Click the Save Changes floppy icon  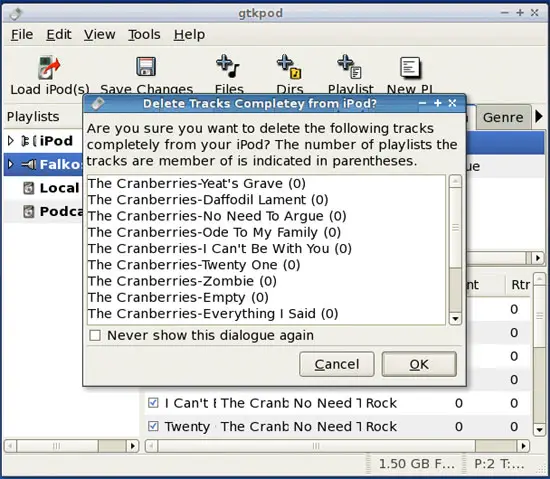click(146, 67)
